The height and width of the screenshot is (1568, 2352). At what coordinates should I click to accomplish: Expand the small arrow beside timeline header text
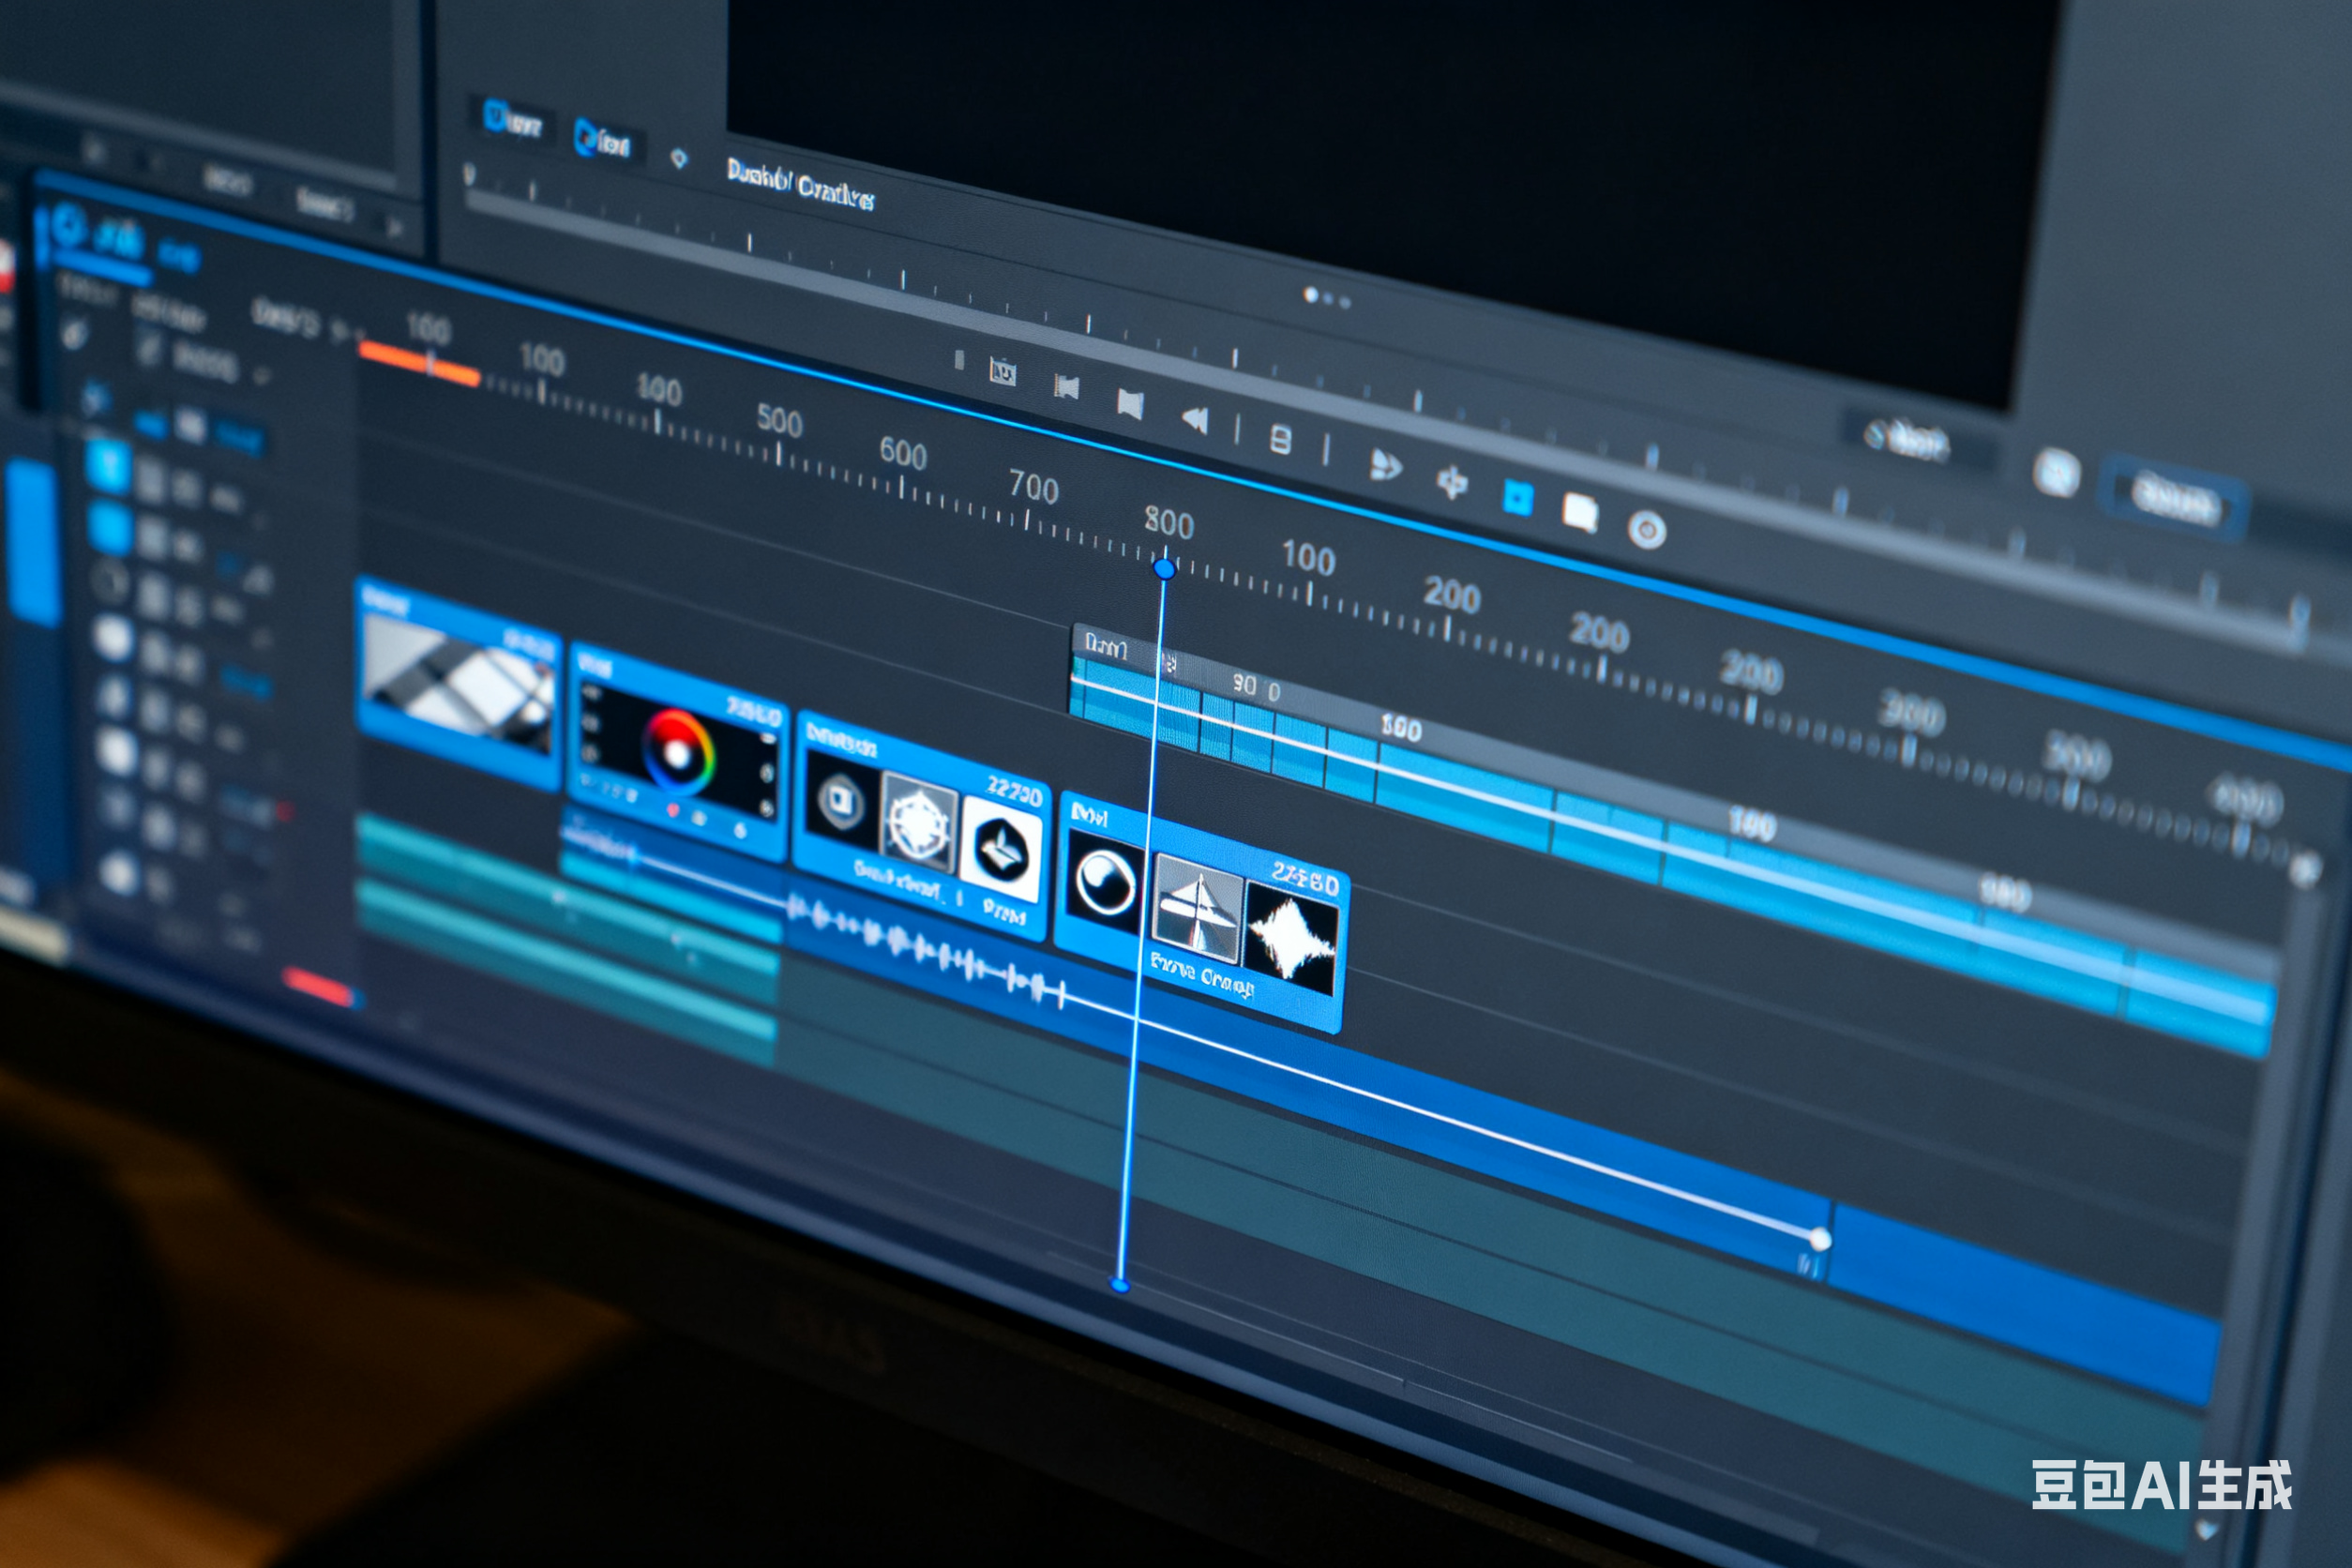click(339, 328)
